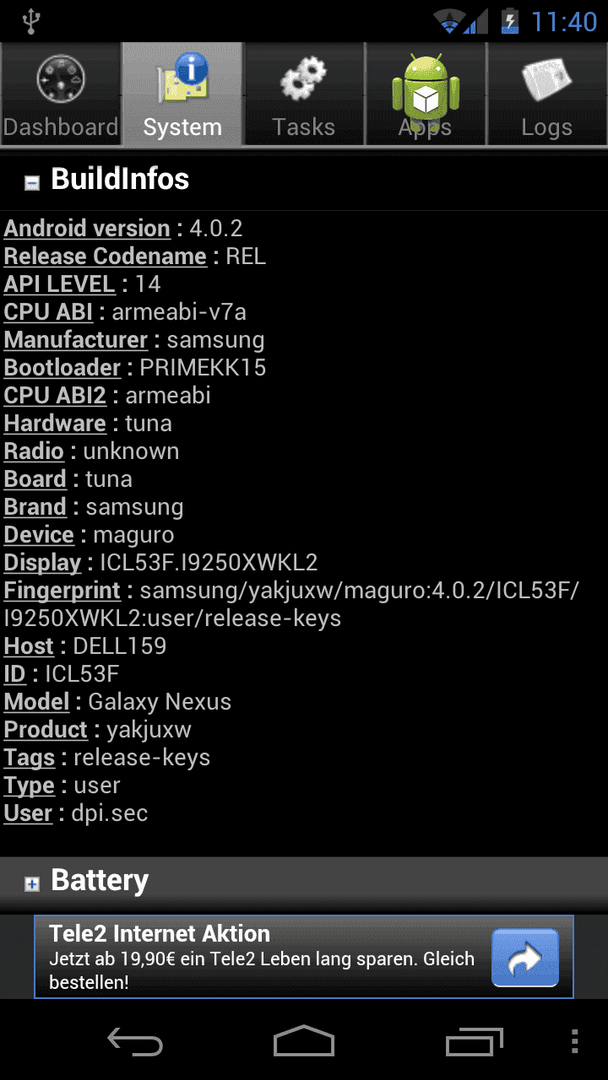
Task: Open the Logs newspaper icon
Action: 546,80
